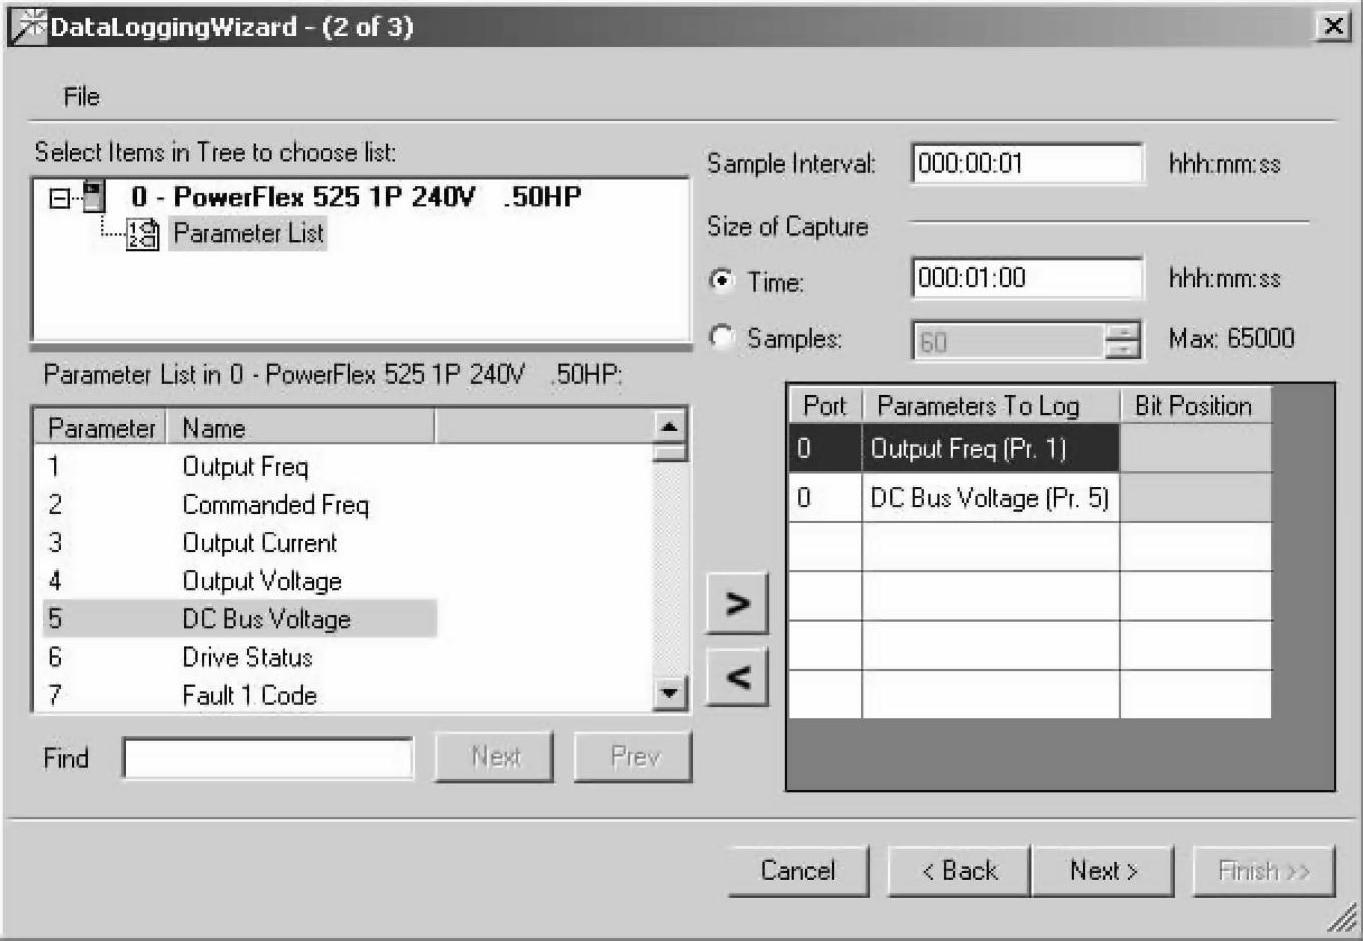The height and width of the screenshot is (941, 1363).
Task: Select the Samples radio button
Action: pos(722,337)
